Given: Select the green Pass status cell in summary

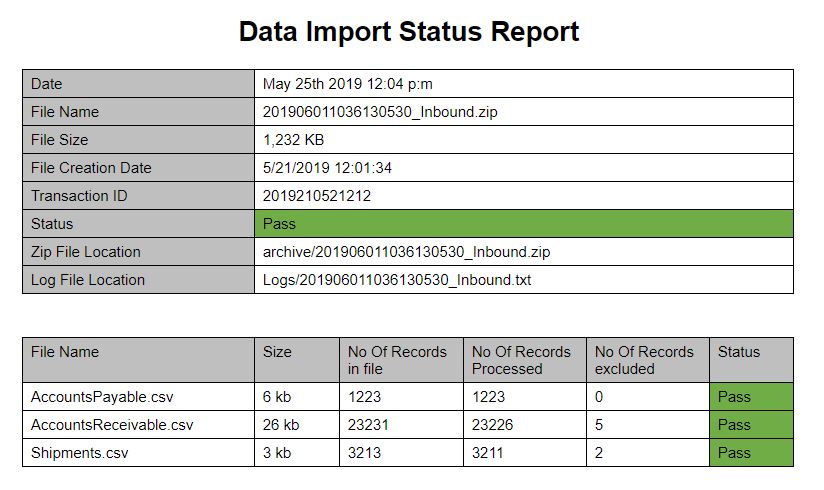Looking at the screenshot, I should 523,223.
